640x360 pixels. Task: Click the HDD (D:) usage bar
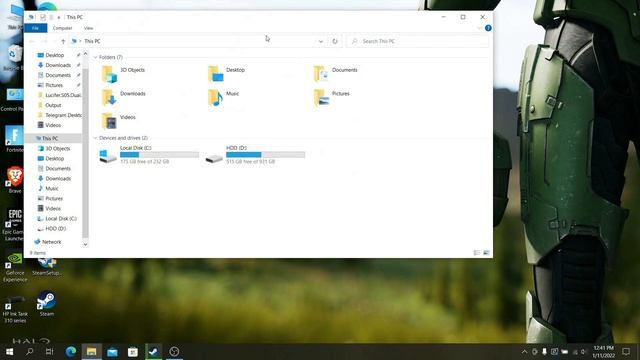tap(265, 155)
